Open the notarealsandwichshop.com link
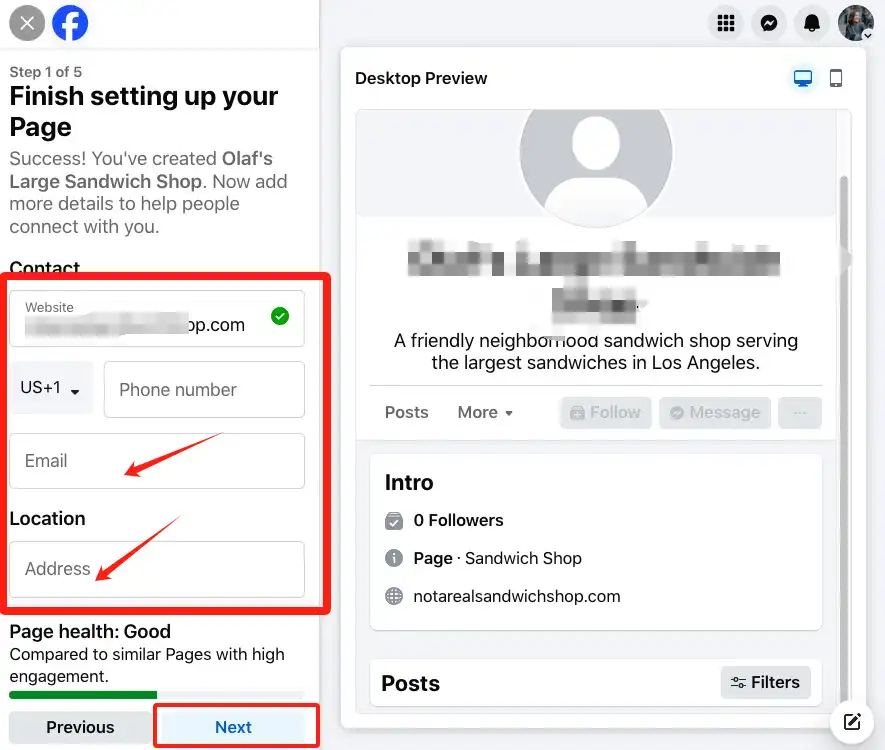Screen dimensions: 885x750 pyautogui.click(x=516, y=596)
